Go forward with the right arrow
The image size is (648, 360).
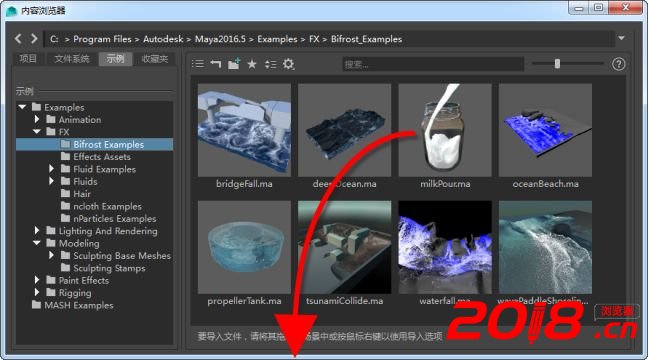34,39
